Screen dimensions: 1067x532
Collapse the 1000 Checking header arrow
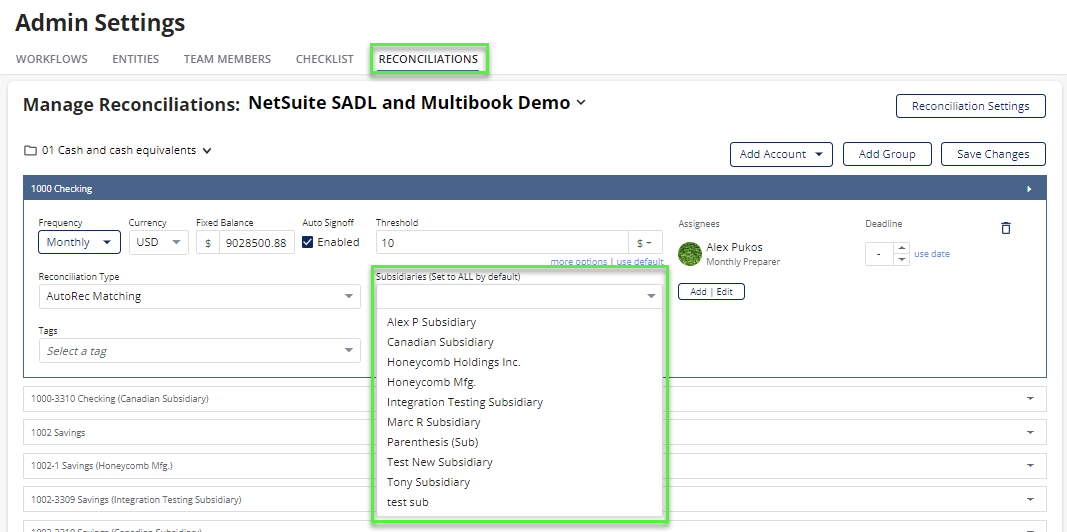coord(1030,189)
